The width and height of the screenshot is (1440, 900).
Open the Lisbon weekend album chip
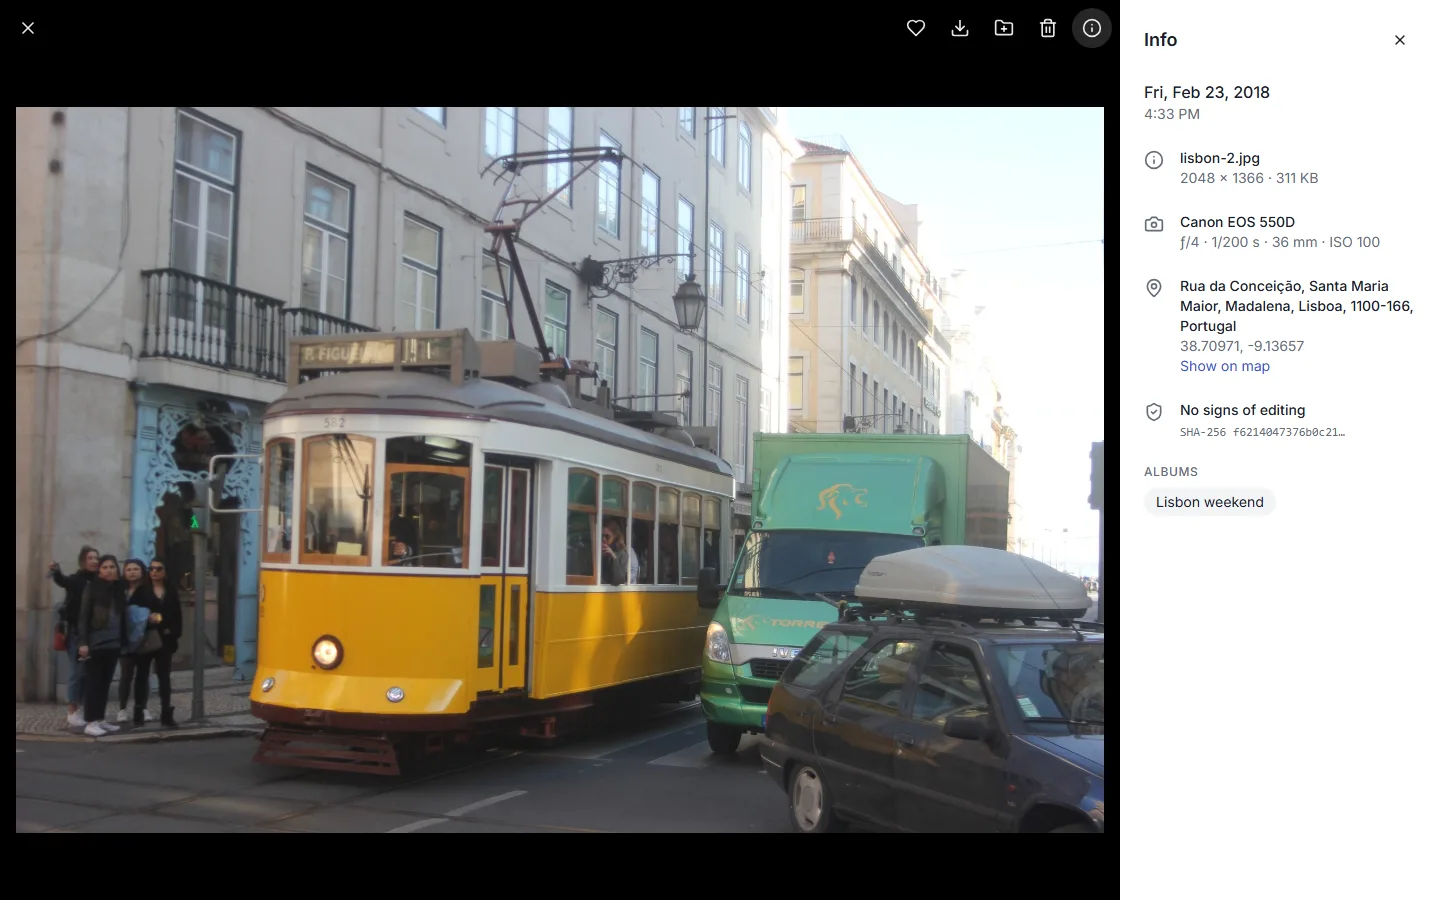[x=1210, y=502]
